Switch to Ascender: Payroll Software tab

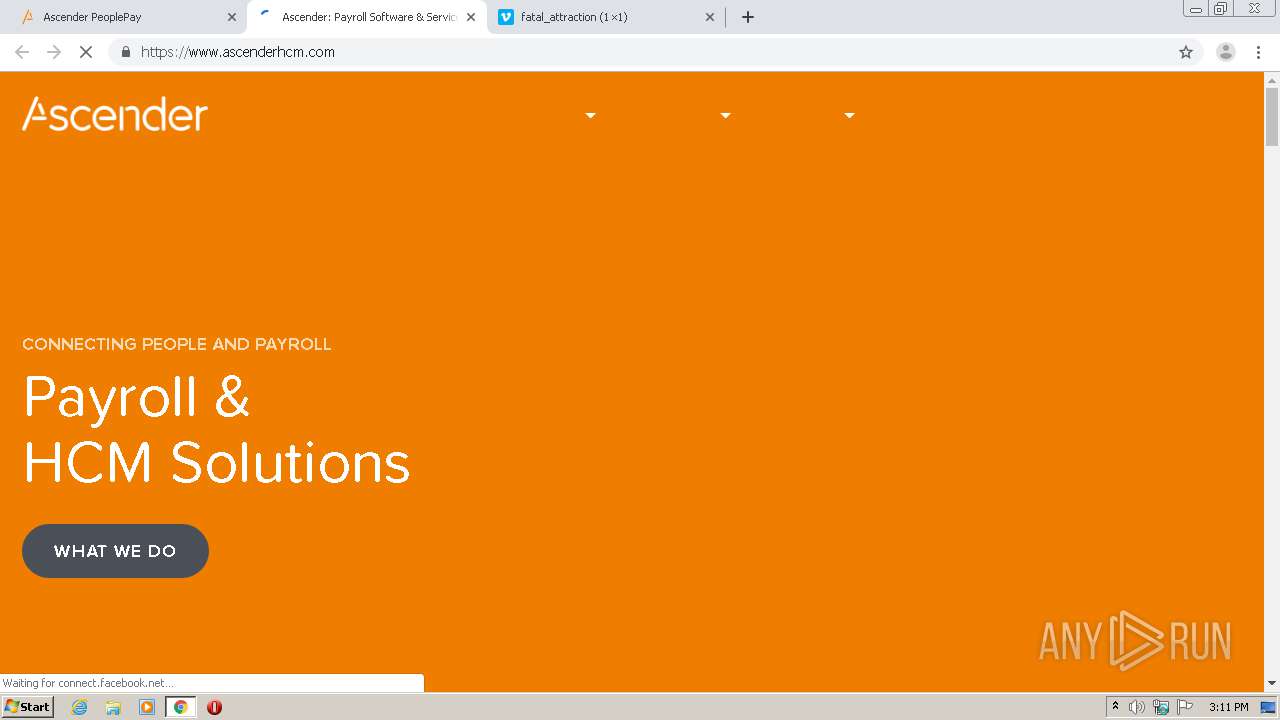click(x=366, y=17)
